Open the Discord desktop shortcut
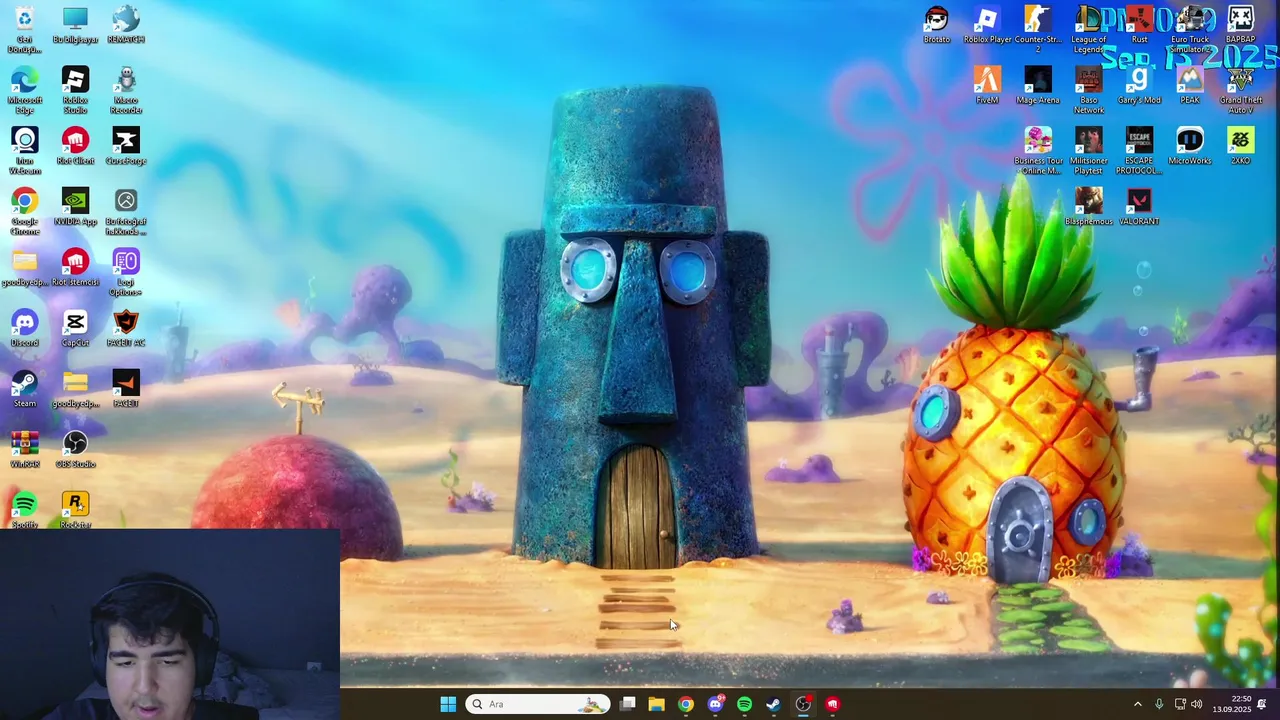The image size is (1280, 720). 25,329
